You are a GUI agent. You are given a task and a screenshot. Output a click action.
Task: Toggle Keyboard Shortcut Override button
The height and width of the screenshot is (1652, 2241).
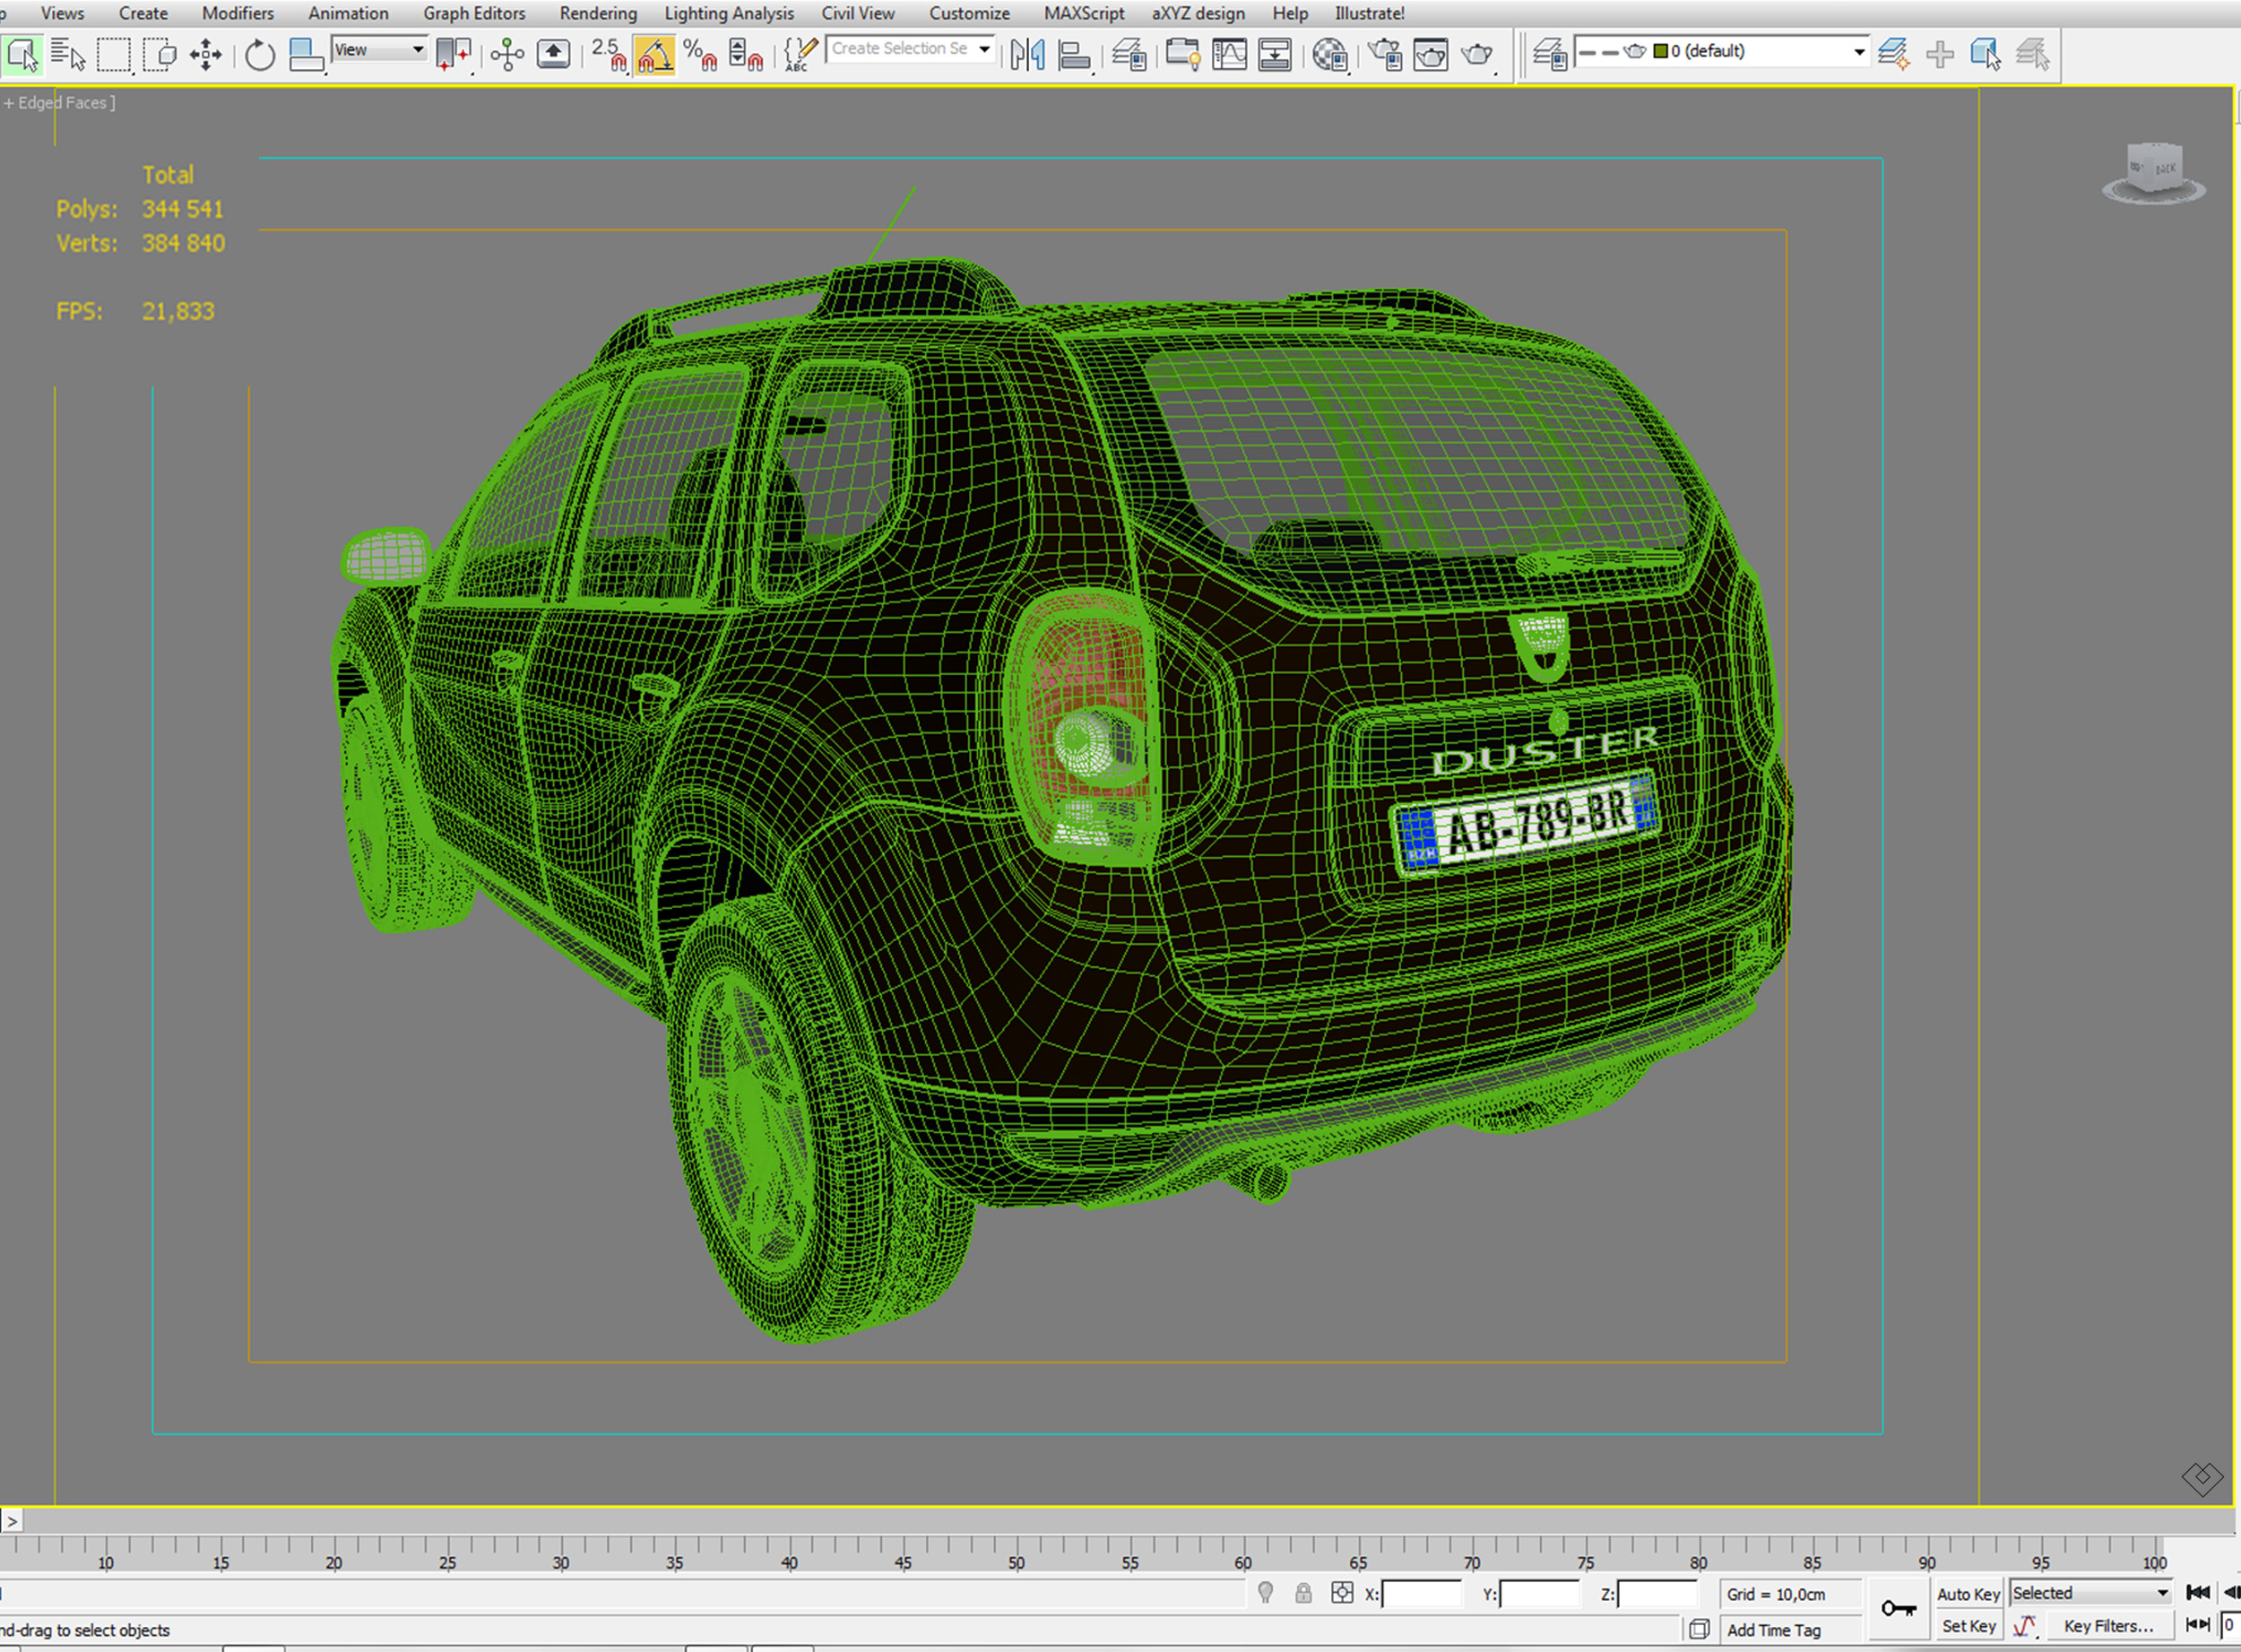click(553, 54)
